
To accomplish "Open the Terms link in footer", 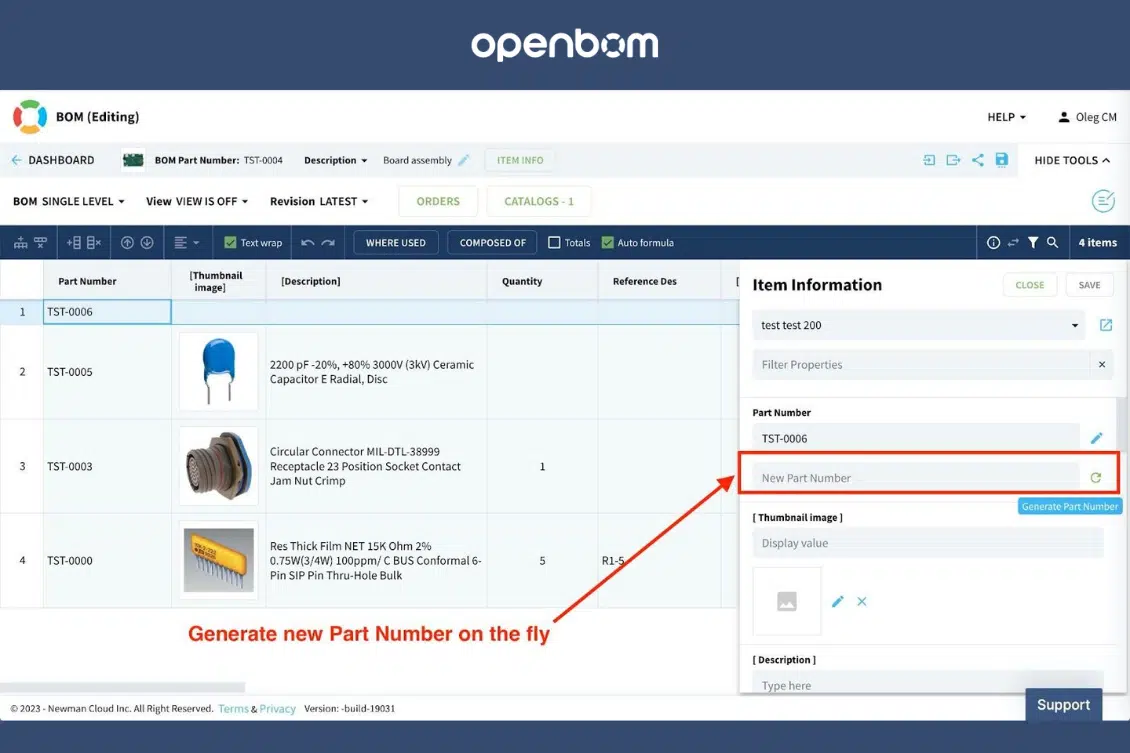I will pos(233,708).
